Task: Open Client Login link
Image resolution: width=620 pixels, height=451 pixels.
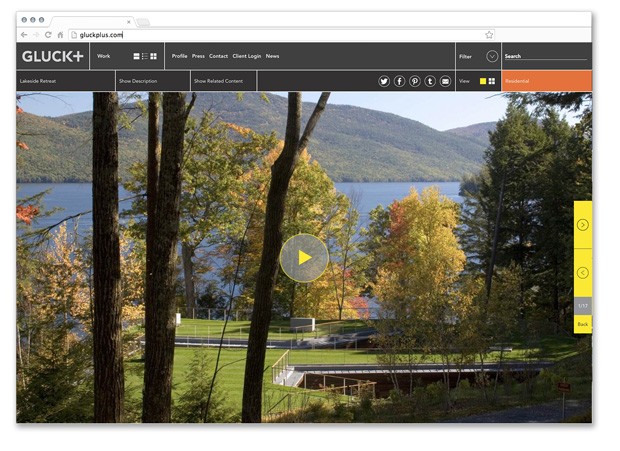Action: pyautogui.click(x=247, y=56)
